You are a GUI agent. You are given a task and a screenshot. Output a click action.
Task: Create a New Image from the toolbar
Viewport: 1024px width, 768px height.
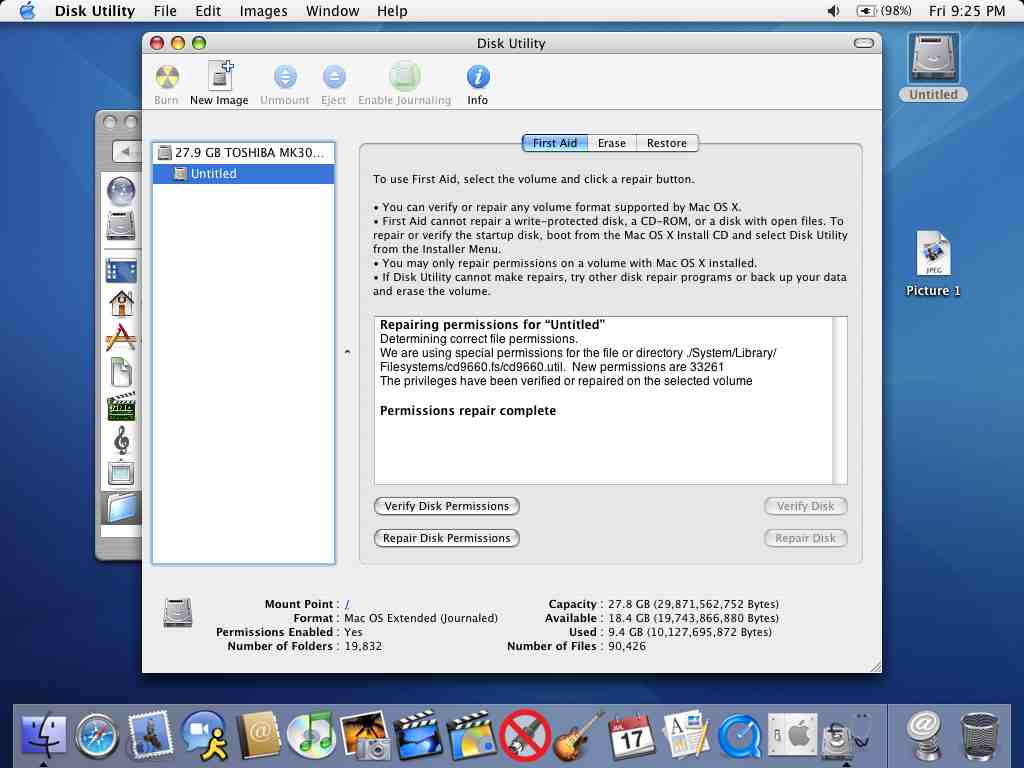[x=219, y=84]
